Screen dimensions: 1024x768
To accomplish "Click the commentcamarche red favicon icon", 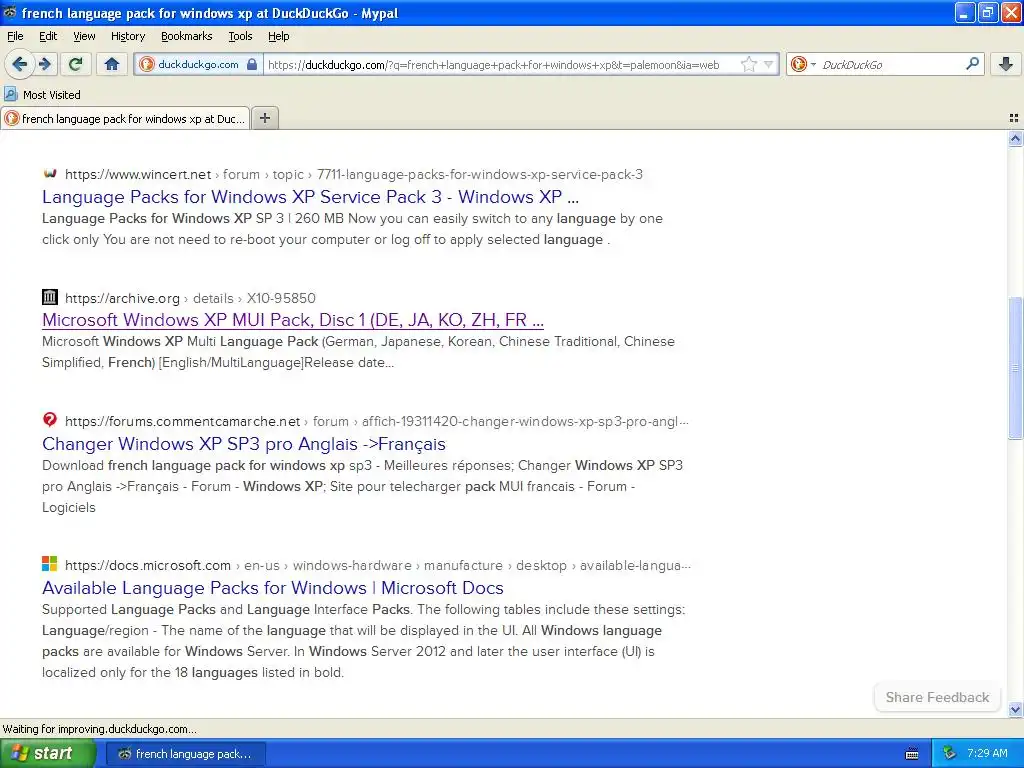I will pos(50,419).
